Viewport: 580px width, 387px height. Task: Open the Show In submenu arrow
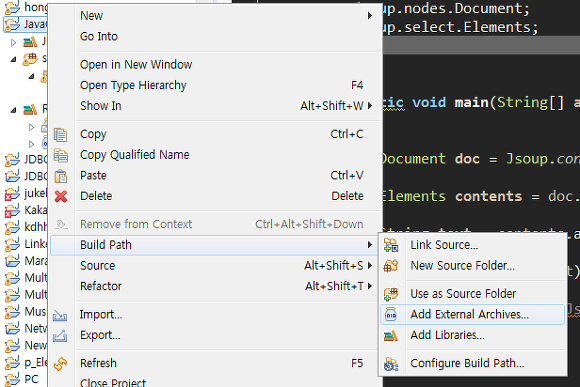370,106
